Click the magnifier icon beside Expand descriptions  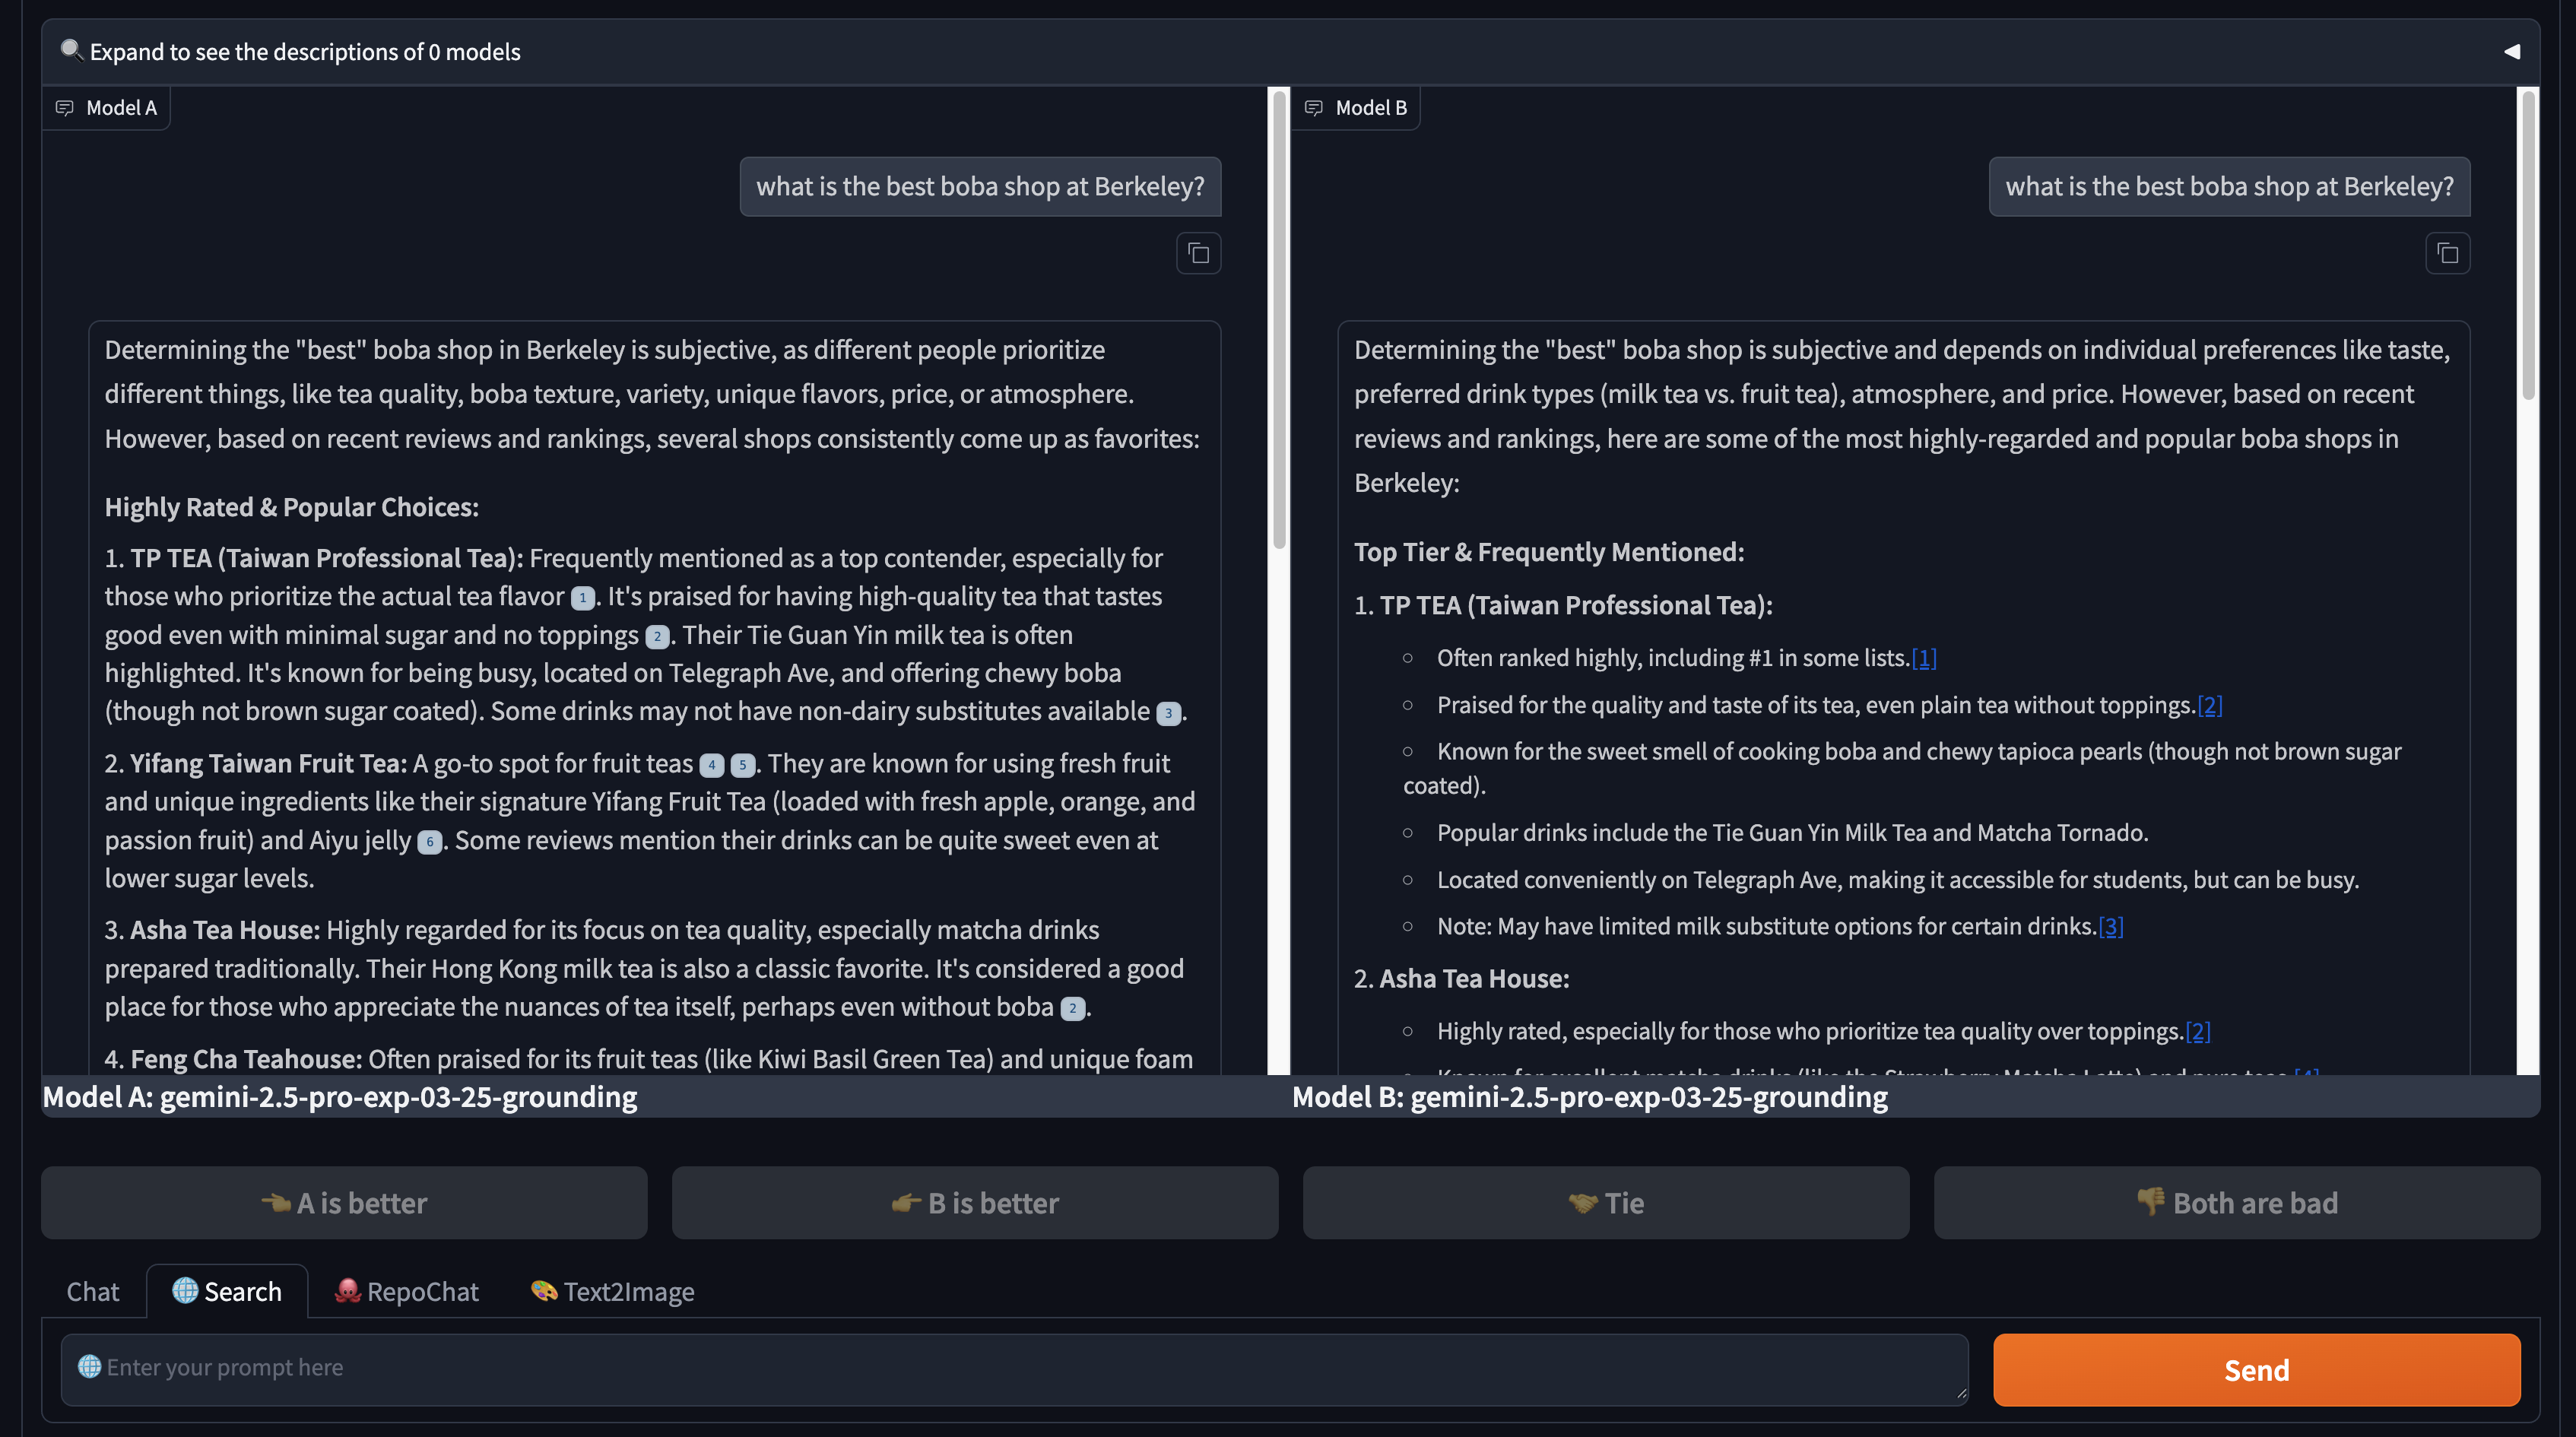pyautogui.click(x=71, y=50)
